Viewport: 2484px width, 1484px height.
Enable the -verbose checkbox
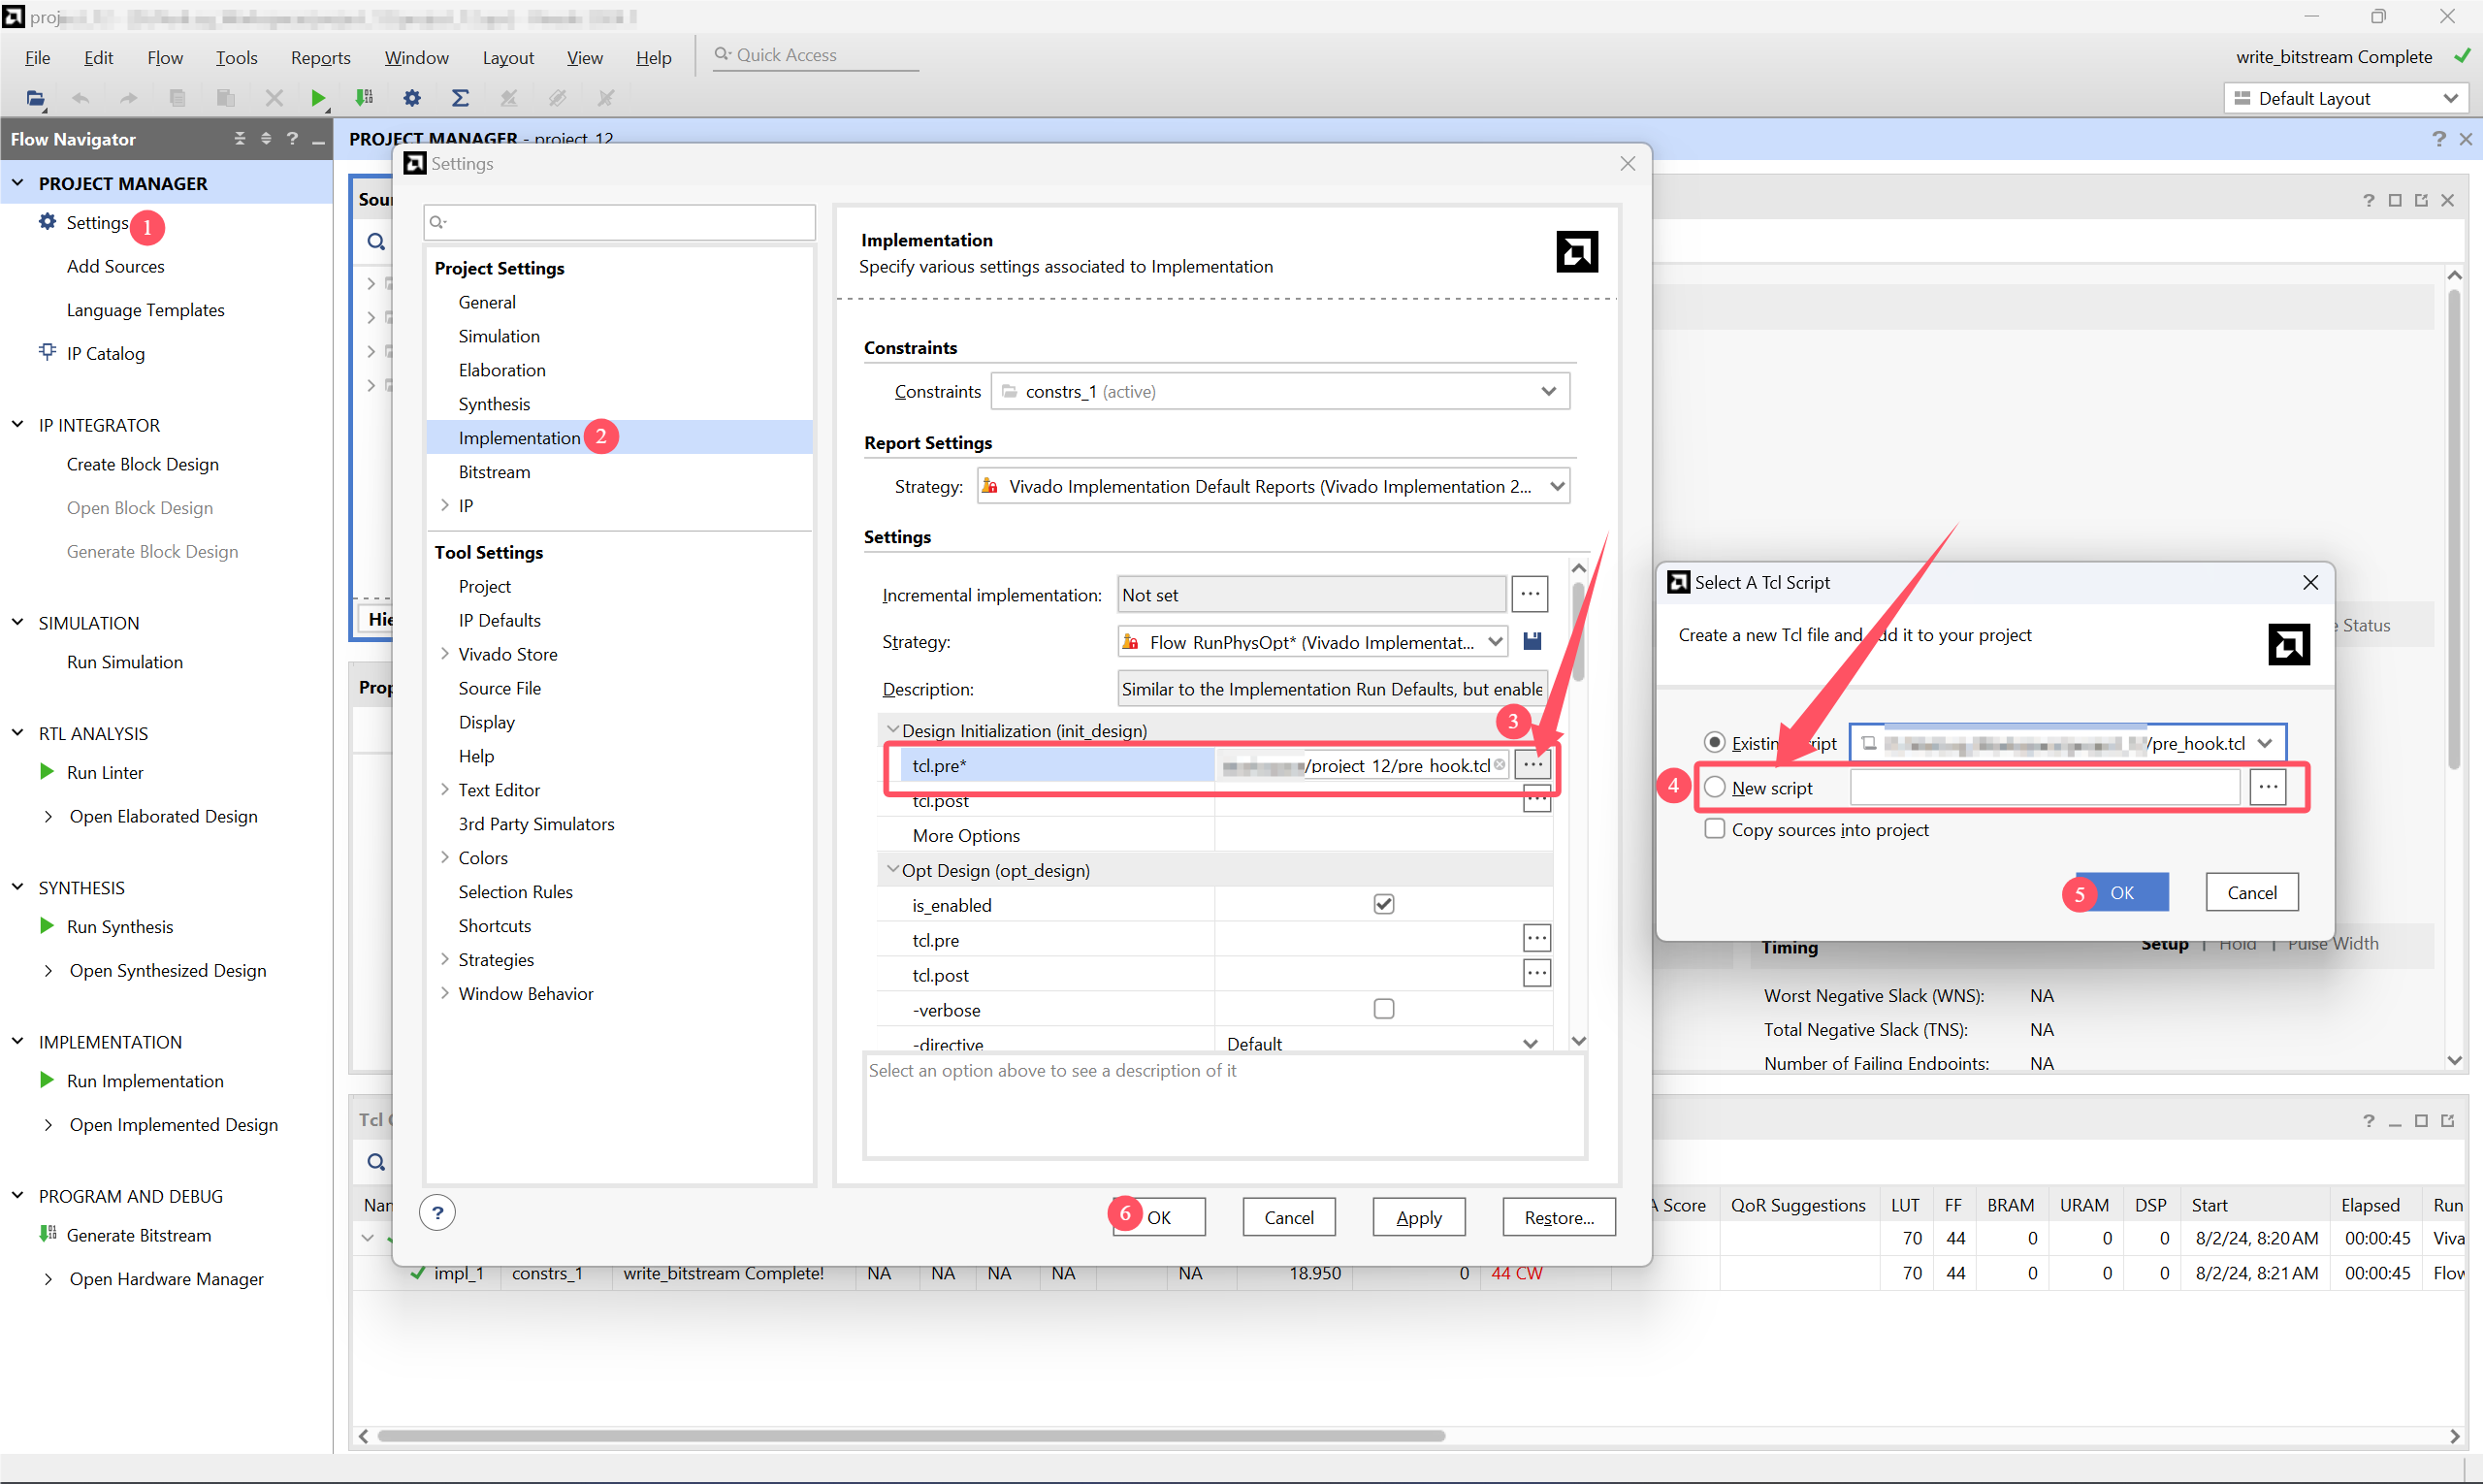[1383, 1009]
